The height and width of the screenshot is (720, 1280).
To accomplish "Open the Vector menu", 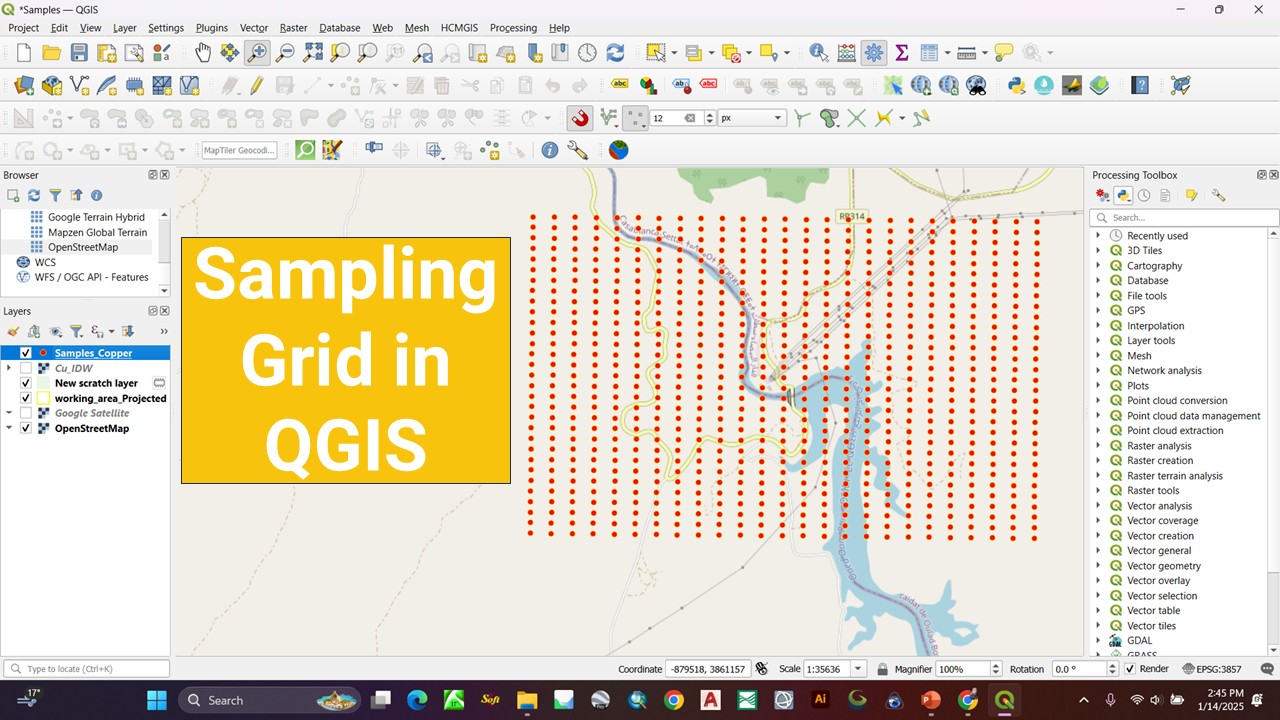I will 254,28.
